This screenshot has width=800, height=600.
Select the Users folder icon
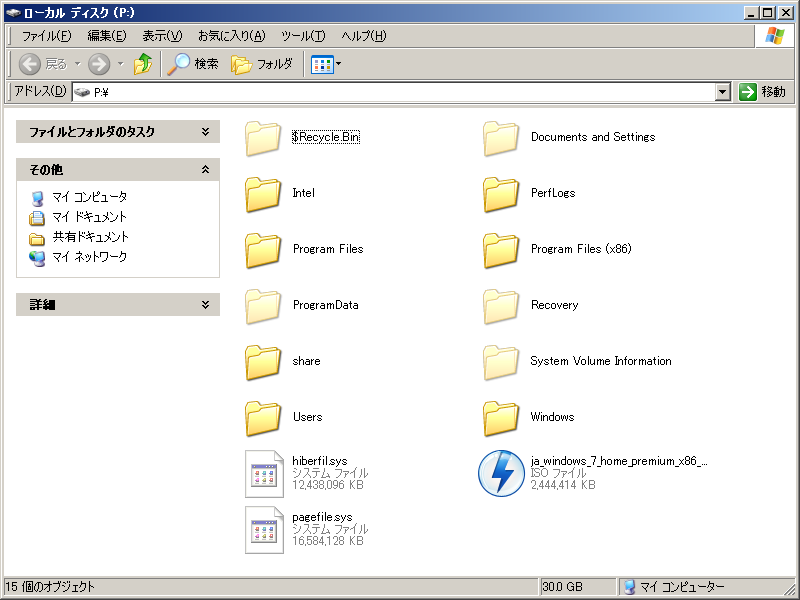(x=264, y=417)
